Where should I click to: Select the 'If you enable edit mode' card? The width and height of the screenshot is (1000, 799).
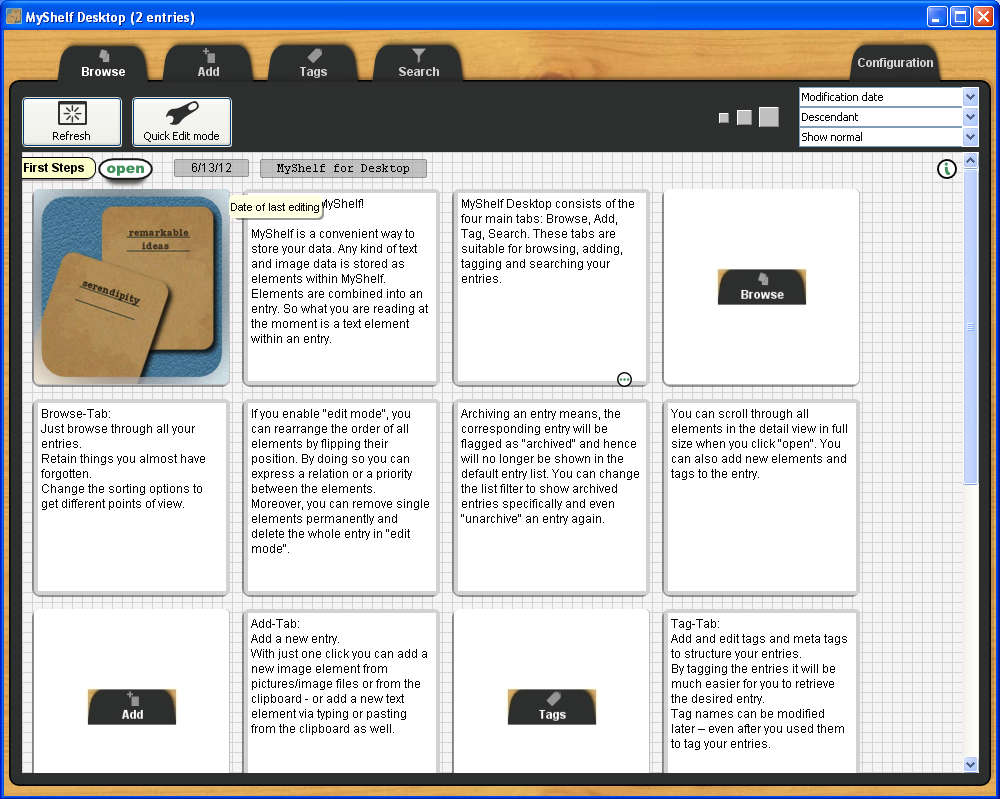coord(341,497)
